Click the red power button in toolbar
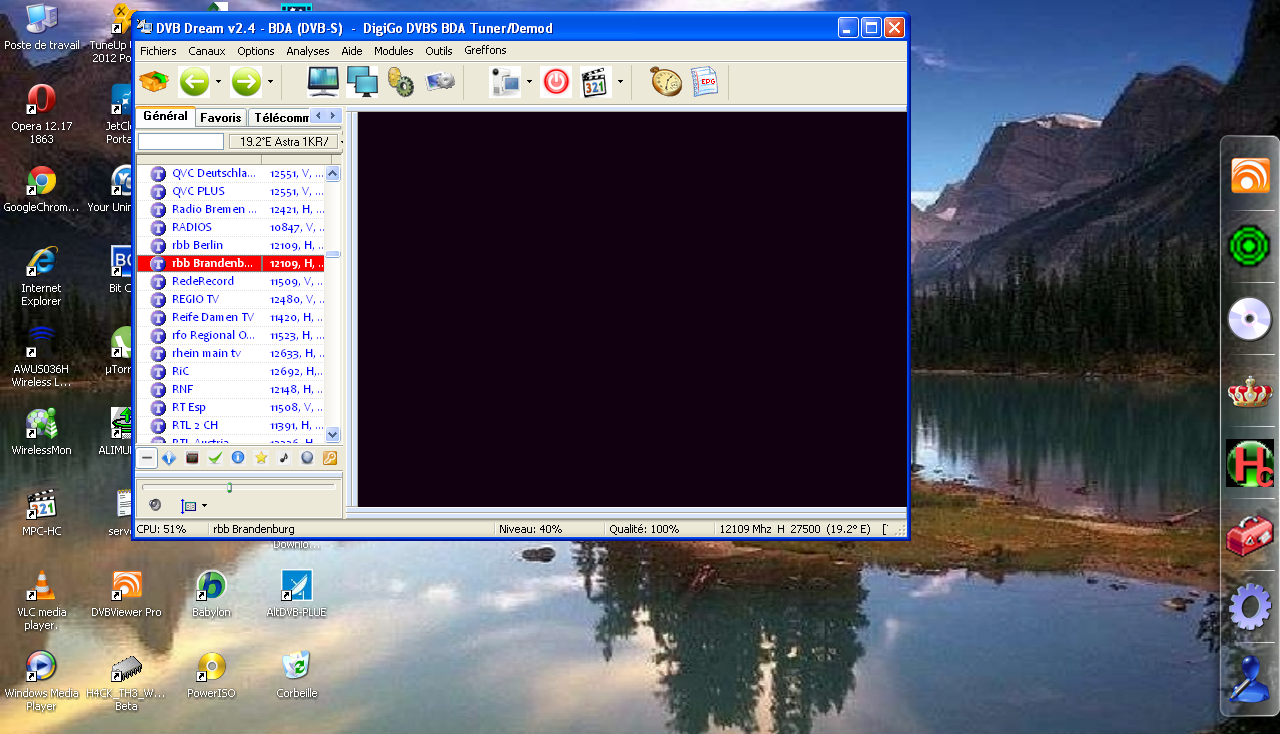 click(x=556, y=82)
